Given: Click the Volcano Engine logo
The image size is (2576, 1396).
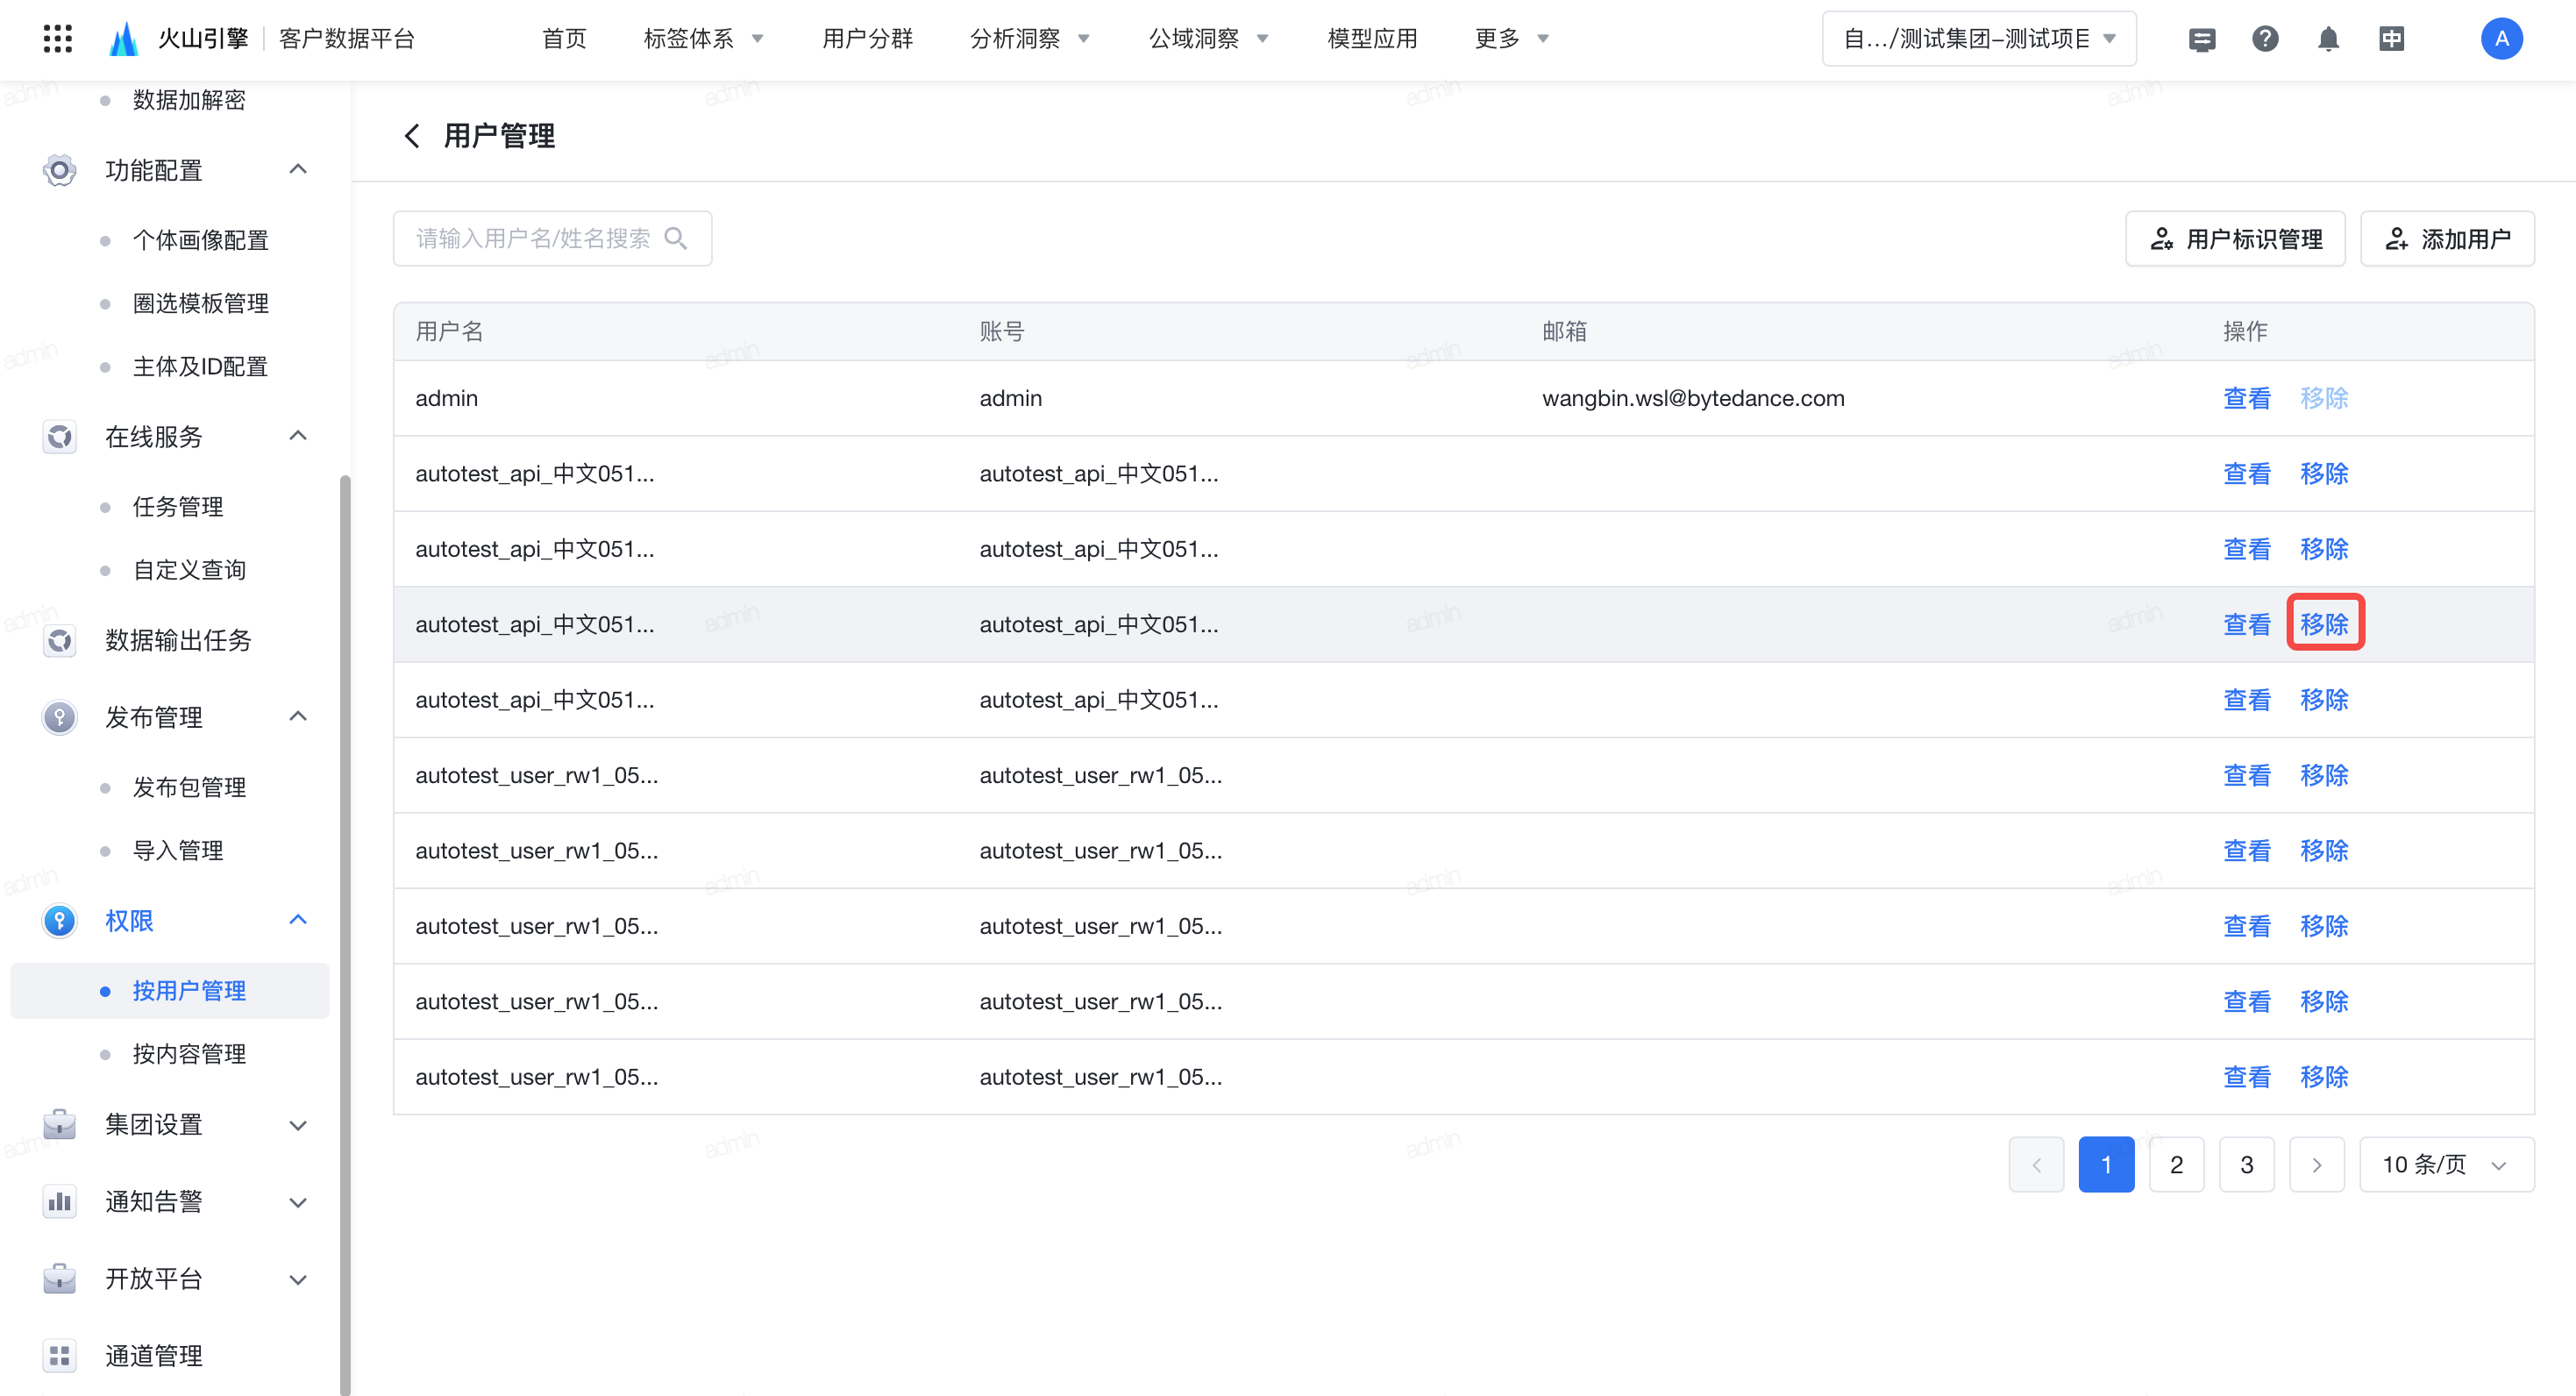Looking at the screenshot, I should pos(123,39).
